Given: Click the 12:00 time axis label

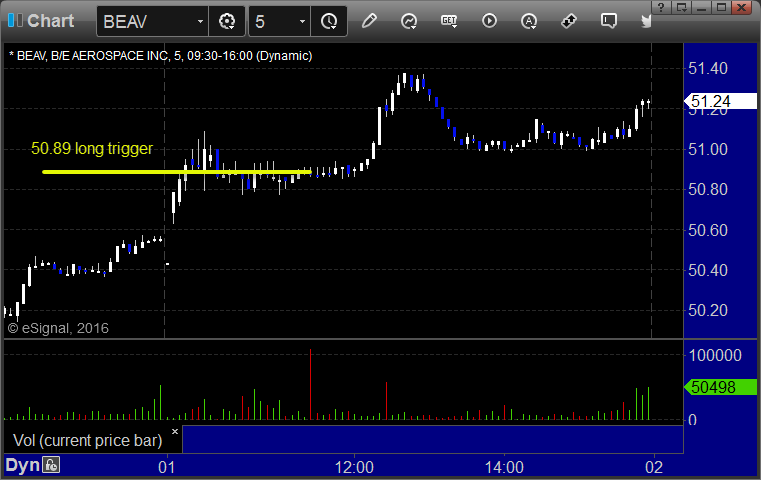Looking at the screenshot, I should [354, 467].
